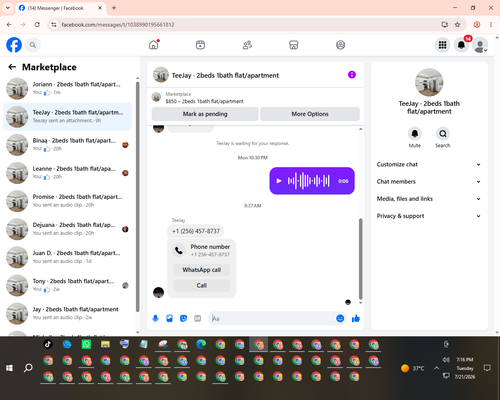Open Windows taskbar search

(x=28, y=368)
